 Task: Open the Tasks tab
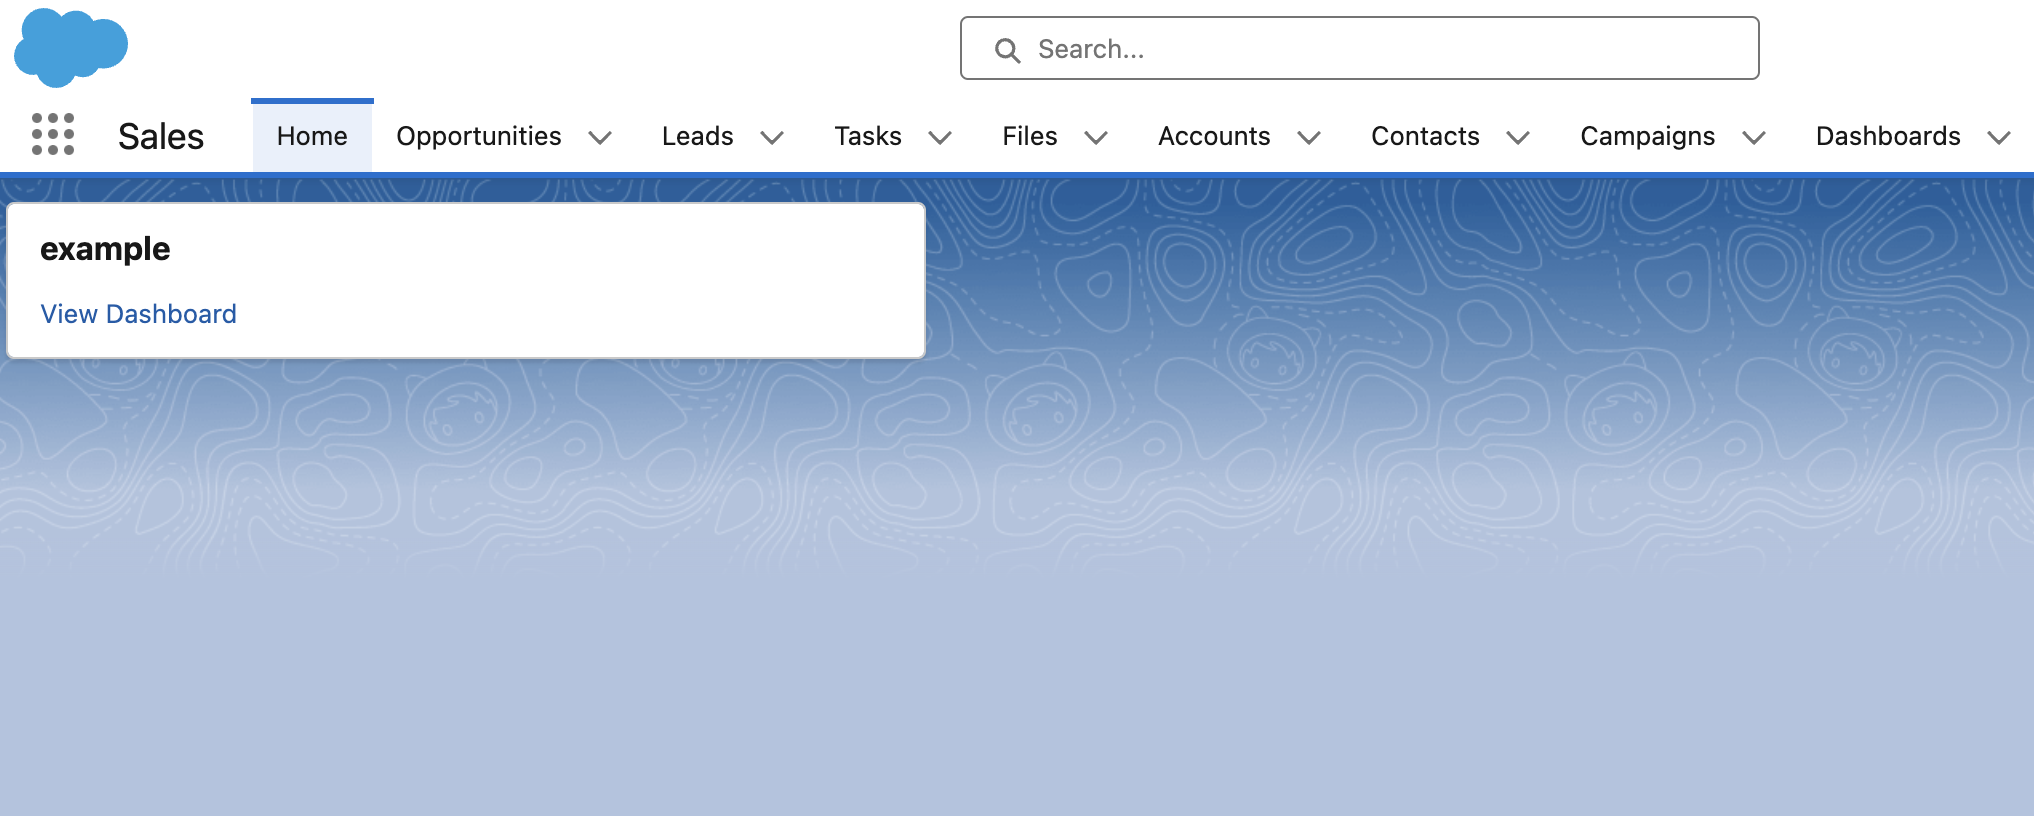[x=867, y=136]
